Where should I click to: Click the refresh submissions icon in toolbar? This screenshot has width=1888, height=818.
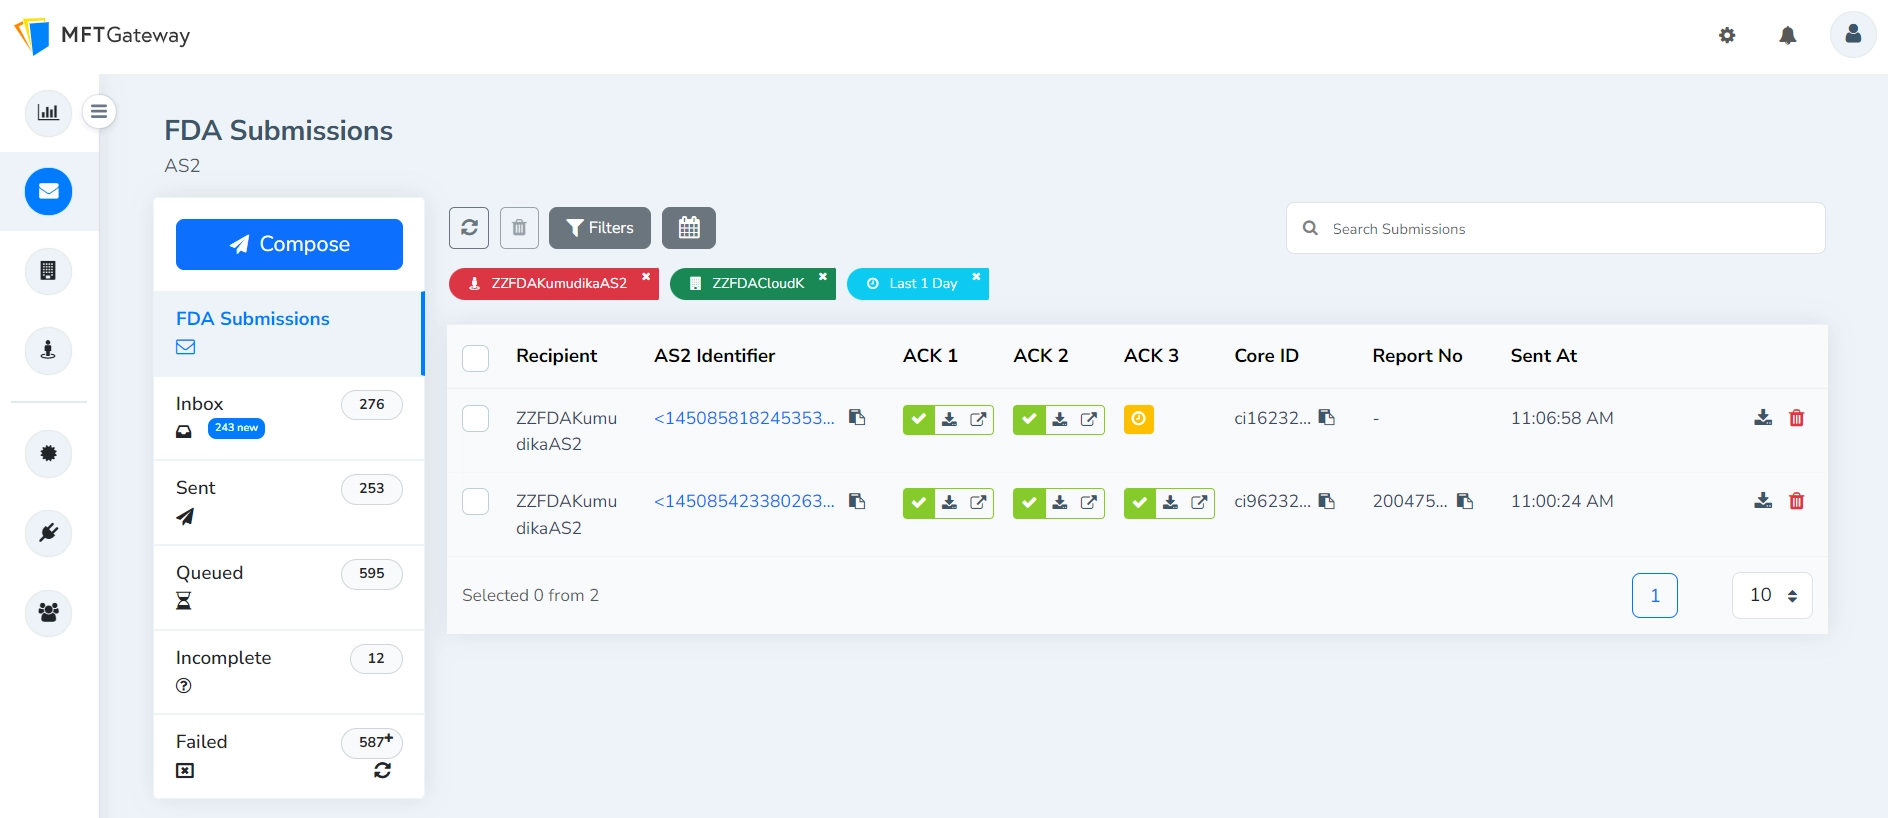[x=469, y=228]
